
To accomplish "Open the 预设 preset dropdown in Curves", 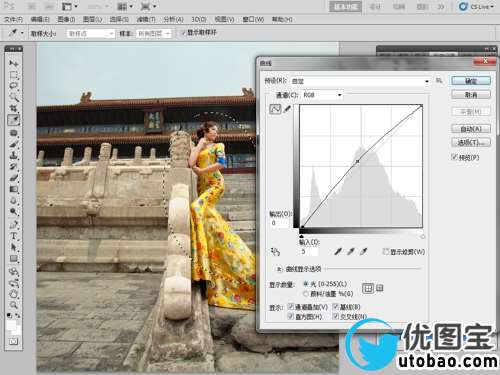I will tap(360, 81).
